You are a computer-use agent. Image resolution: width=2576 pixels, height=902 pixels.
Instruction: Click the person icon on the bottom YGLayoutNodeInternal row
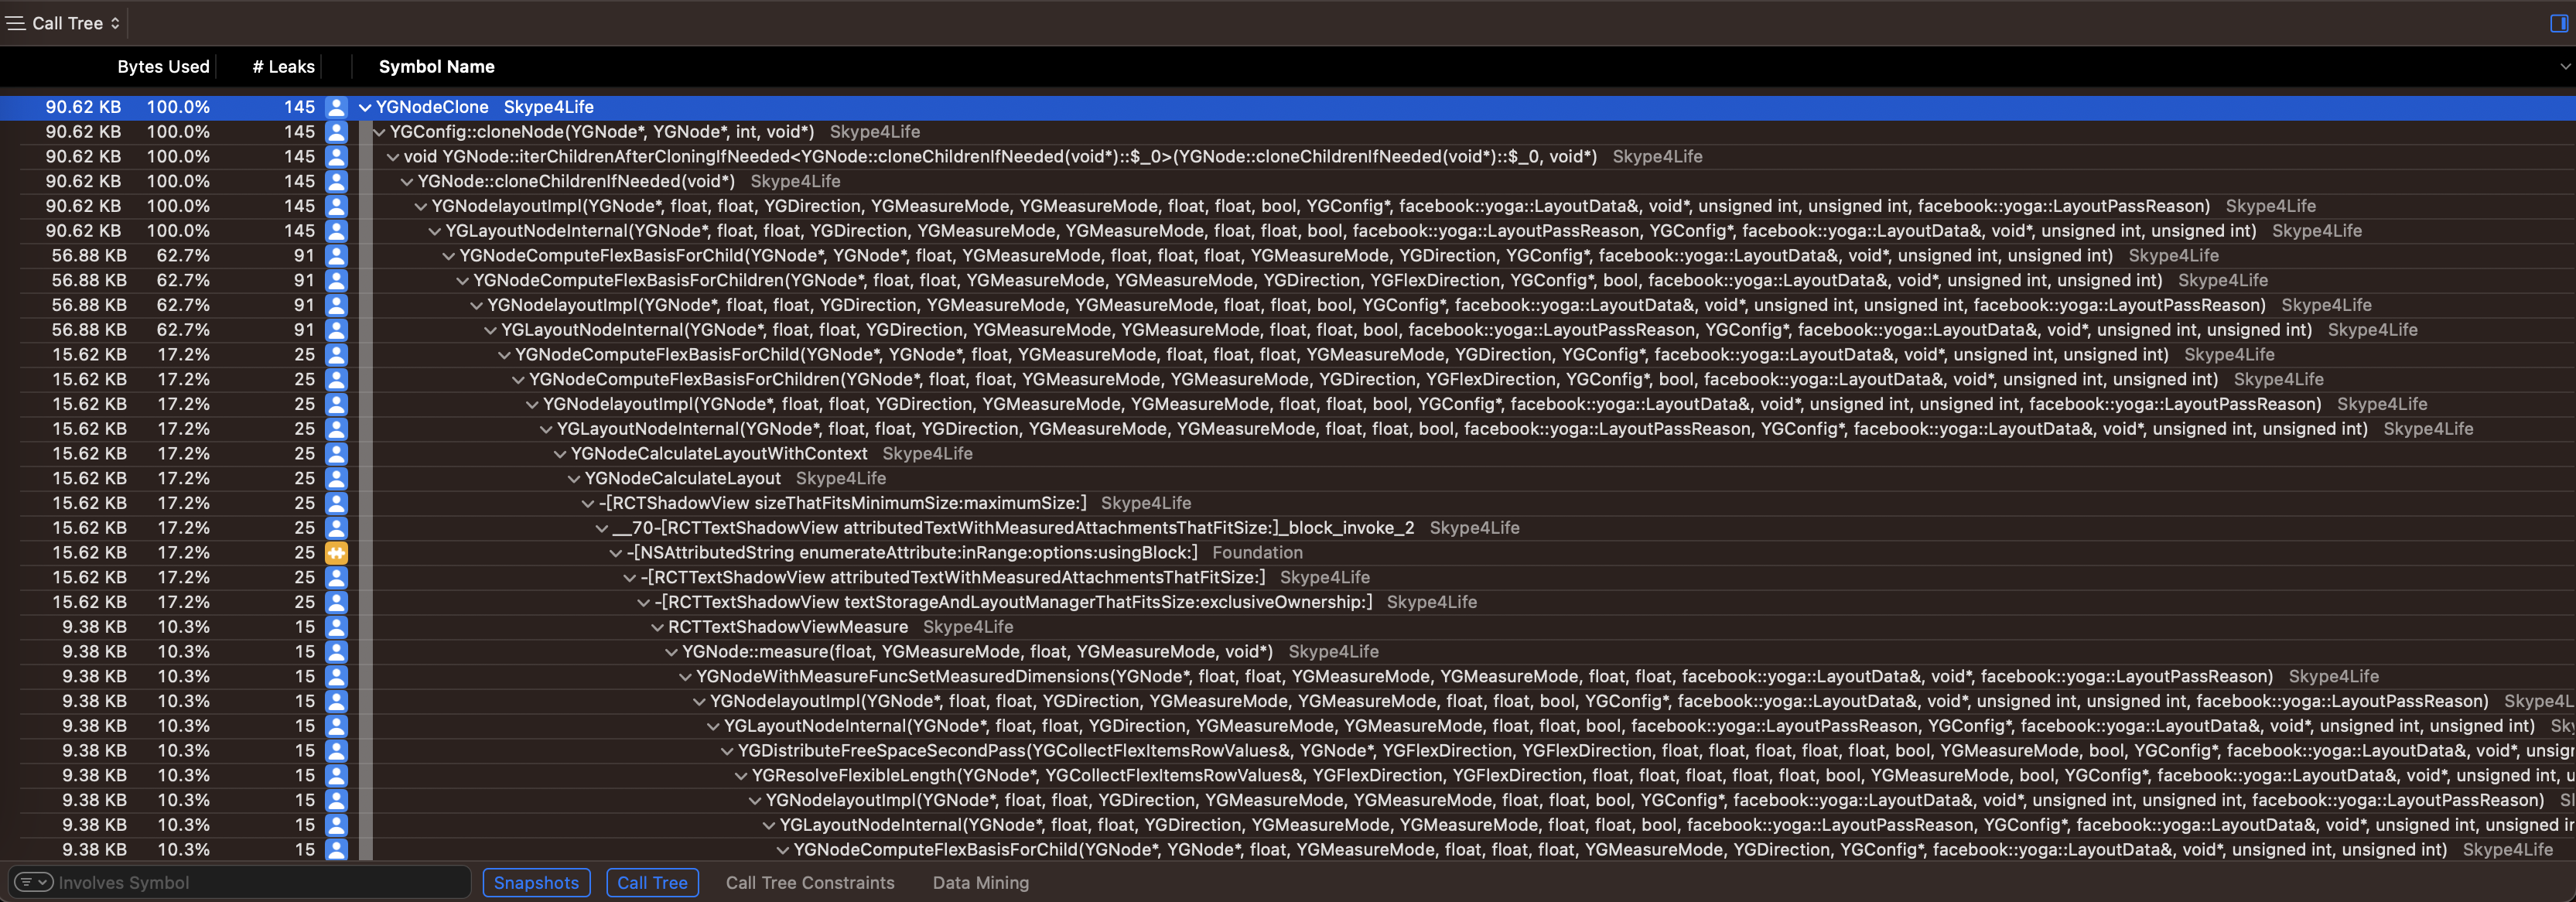(337, 824)
